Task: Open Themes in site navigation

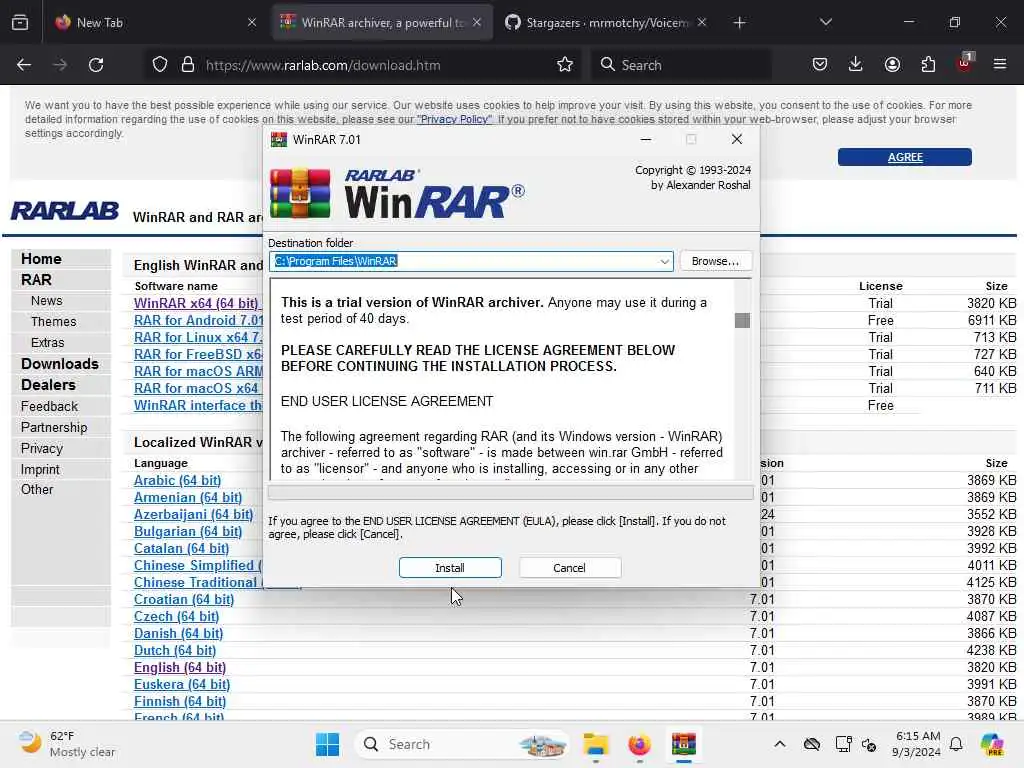Action: tap(54, 321)
